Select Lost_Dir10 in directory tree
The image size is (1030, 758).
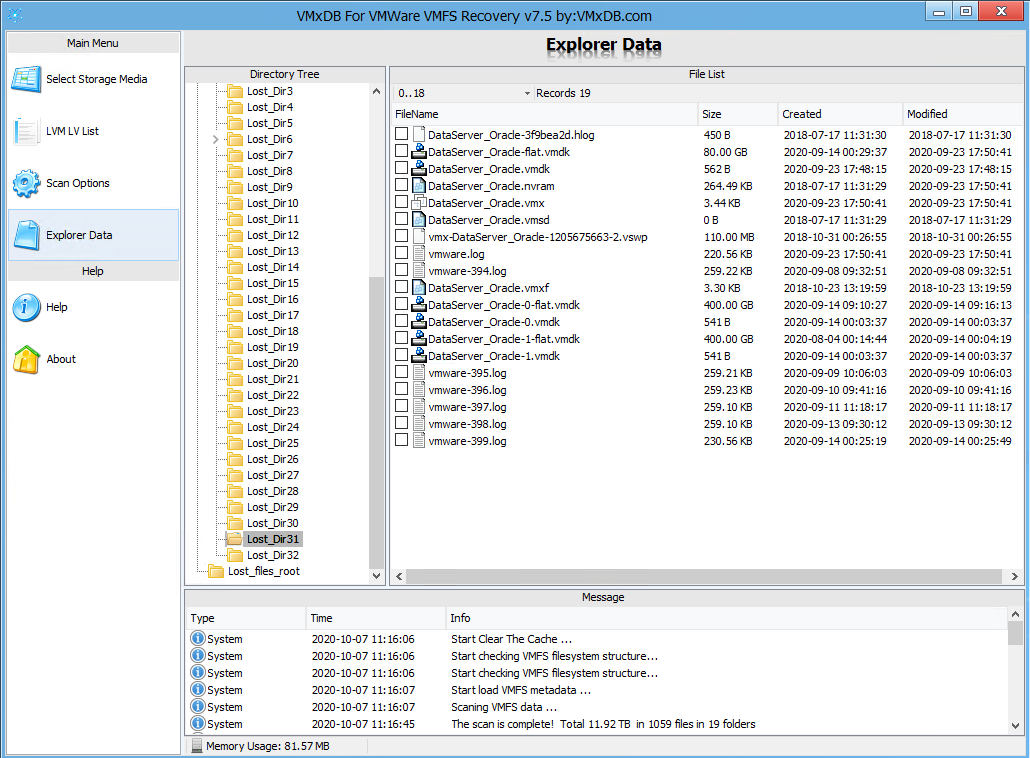pos(273,203)
